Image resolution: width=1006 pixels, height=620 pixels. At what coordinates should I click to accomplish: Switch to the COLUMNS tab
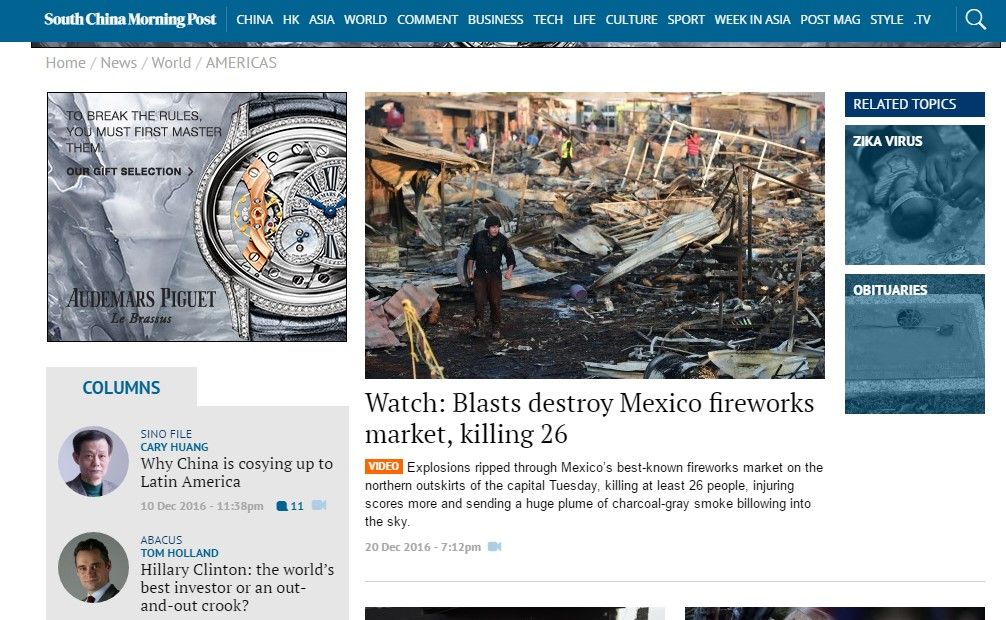click(121, 388)
